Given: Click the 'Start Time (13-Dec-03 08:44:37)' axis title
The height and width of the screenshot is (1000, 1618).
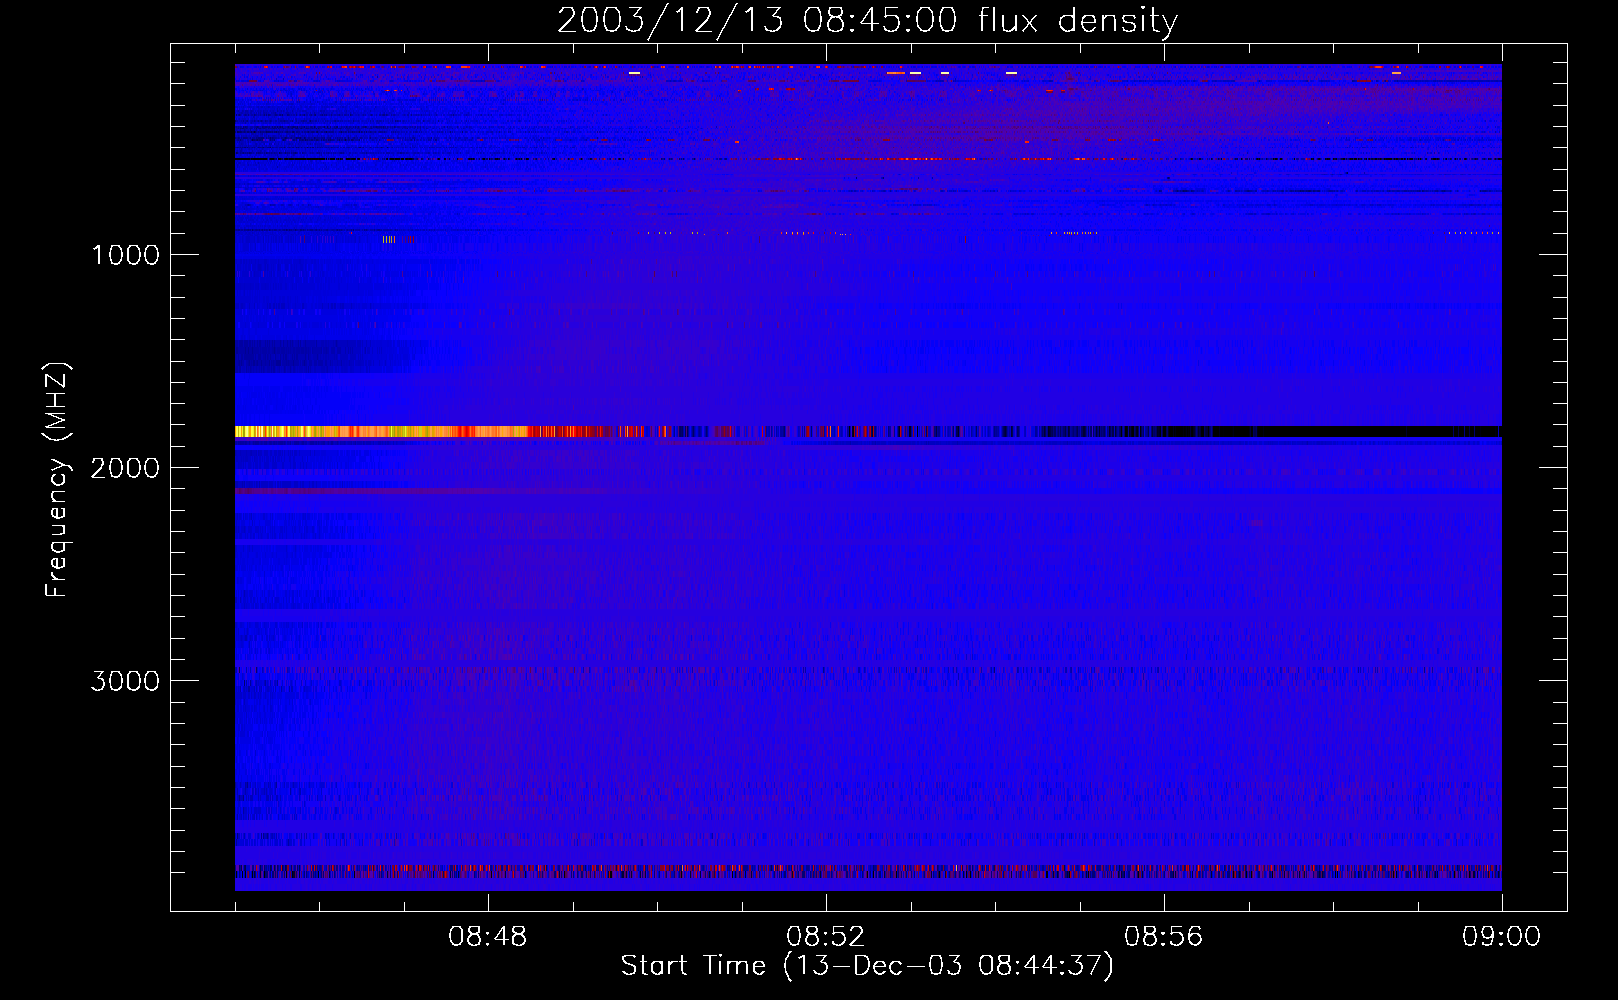Looking at the screenshot, I should [x=867, y=966].
